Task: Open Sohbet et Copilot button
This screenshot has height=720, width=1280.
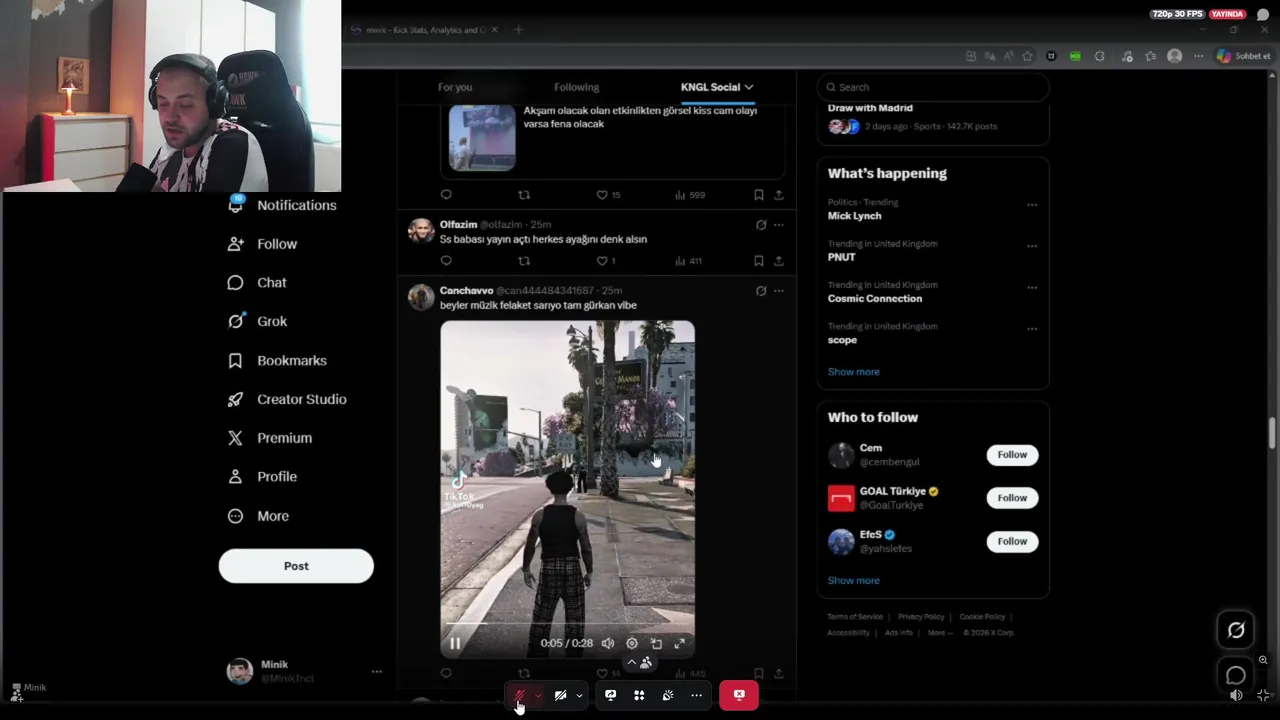Action: (x=1243, y=56)
